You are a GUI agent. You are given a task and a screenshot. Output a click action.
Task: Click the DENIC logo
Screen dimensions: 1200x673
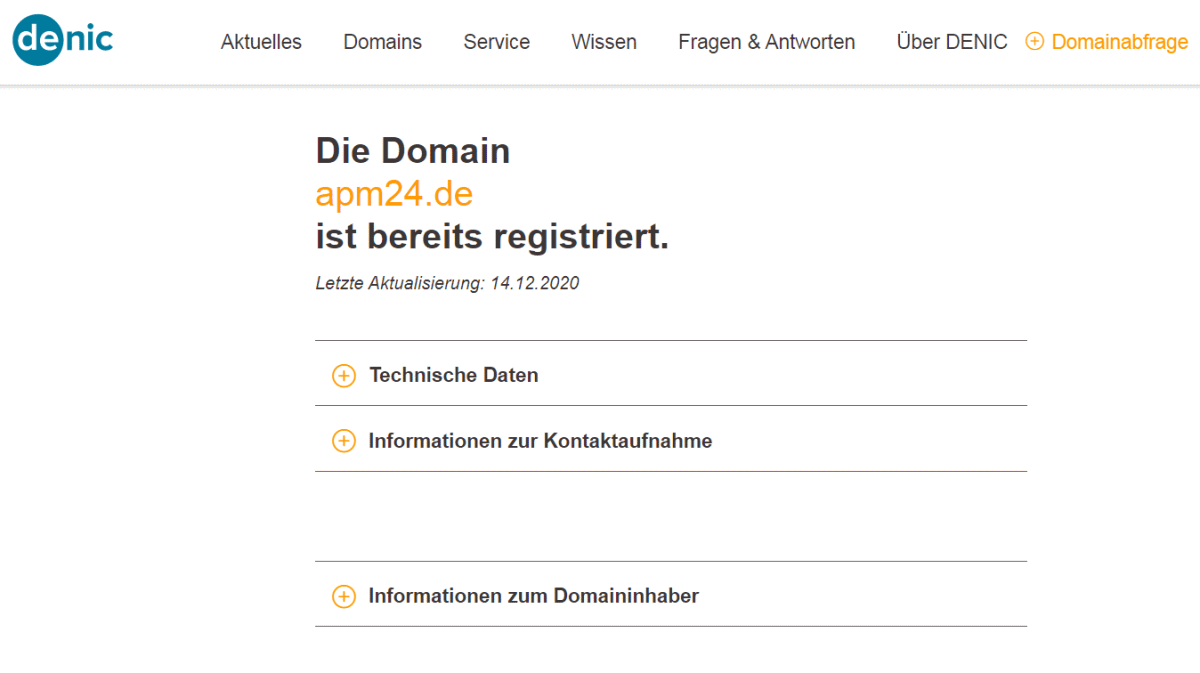(63, 40)
